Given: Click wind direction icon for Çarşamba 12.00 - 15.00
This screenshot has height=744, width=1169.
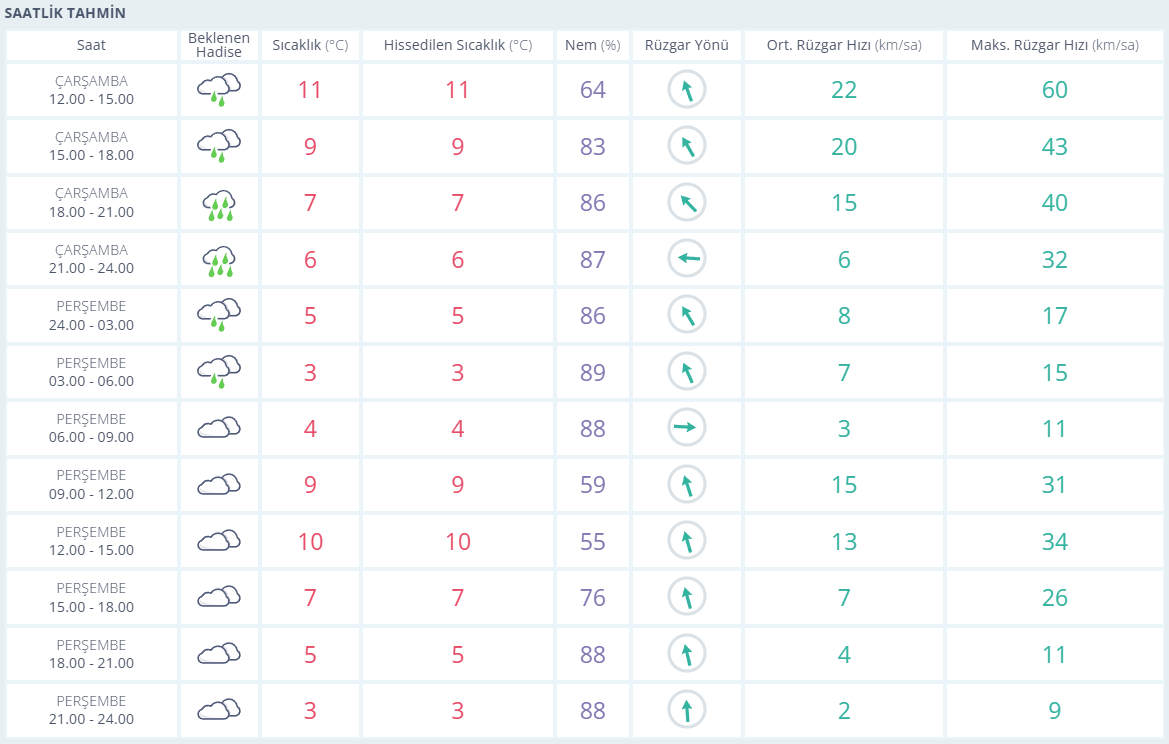Looking at the screenshot, I should click(687, 90).
